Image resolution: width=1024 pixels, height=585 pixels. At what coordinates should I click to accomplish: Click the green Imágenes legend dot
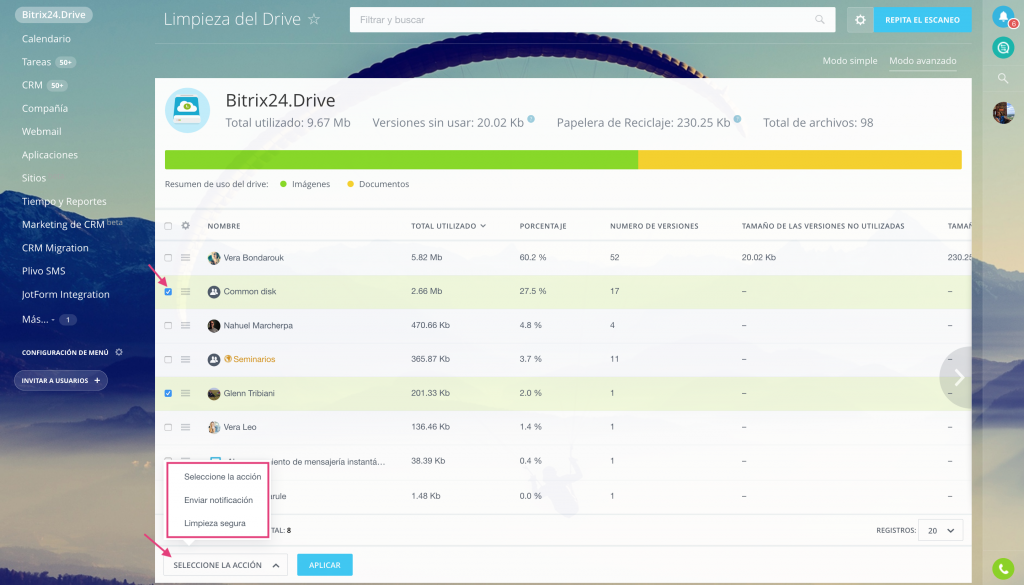pos(283,184)
